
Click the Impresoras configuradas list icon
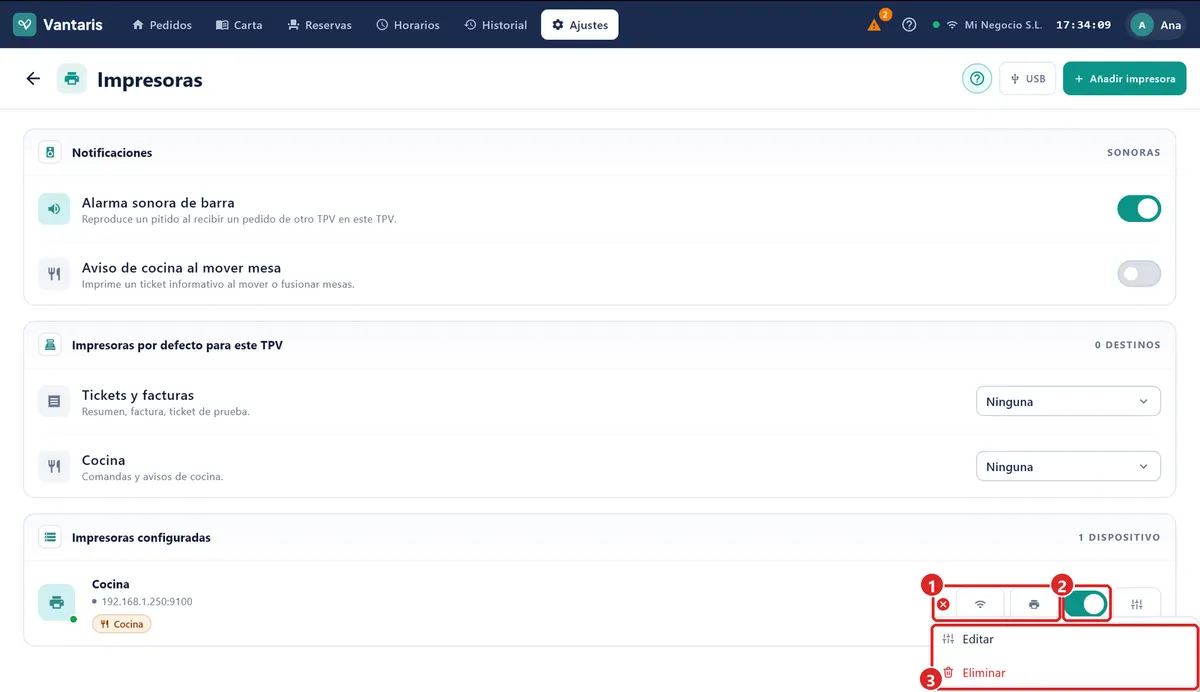[50, 537]
